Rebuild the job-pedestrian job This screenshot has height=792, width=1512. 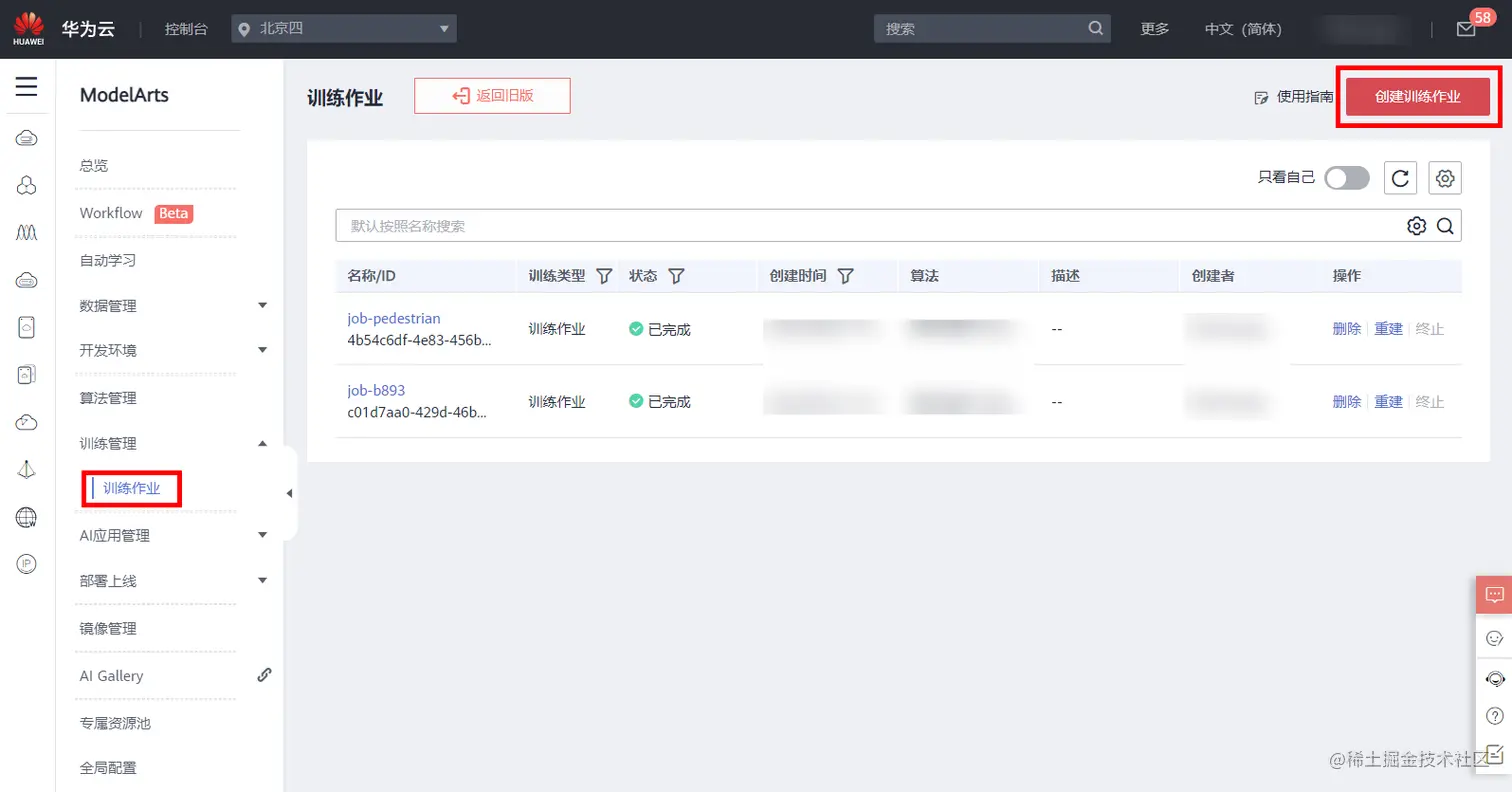coord(1389,328)
